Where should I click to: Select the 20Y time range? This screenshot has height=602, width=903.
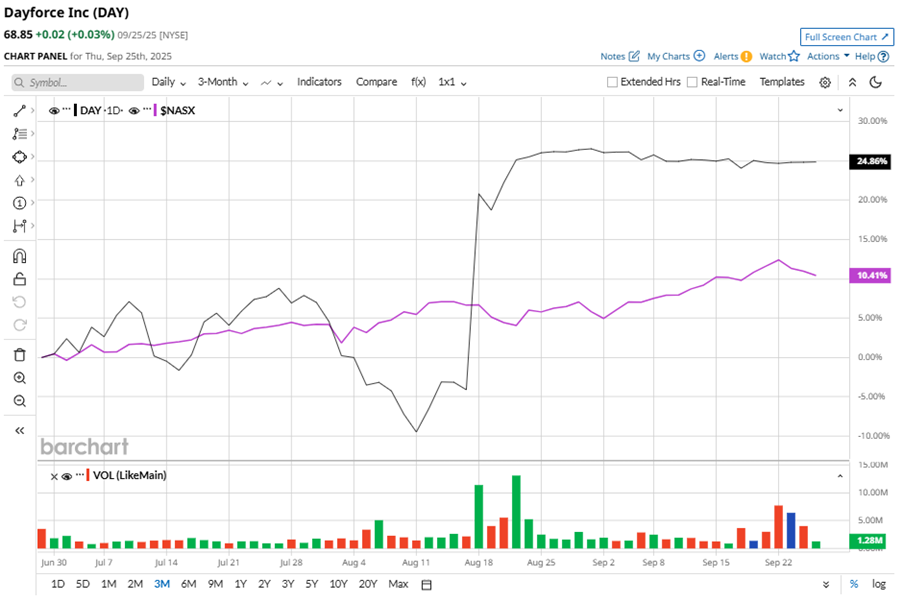point(367,584)
